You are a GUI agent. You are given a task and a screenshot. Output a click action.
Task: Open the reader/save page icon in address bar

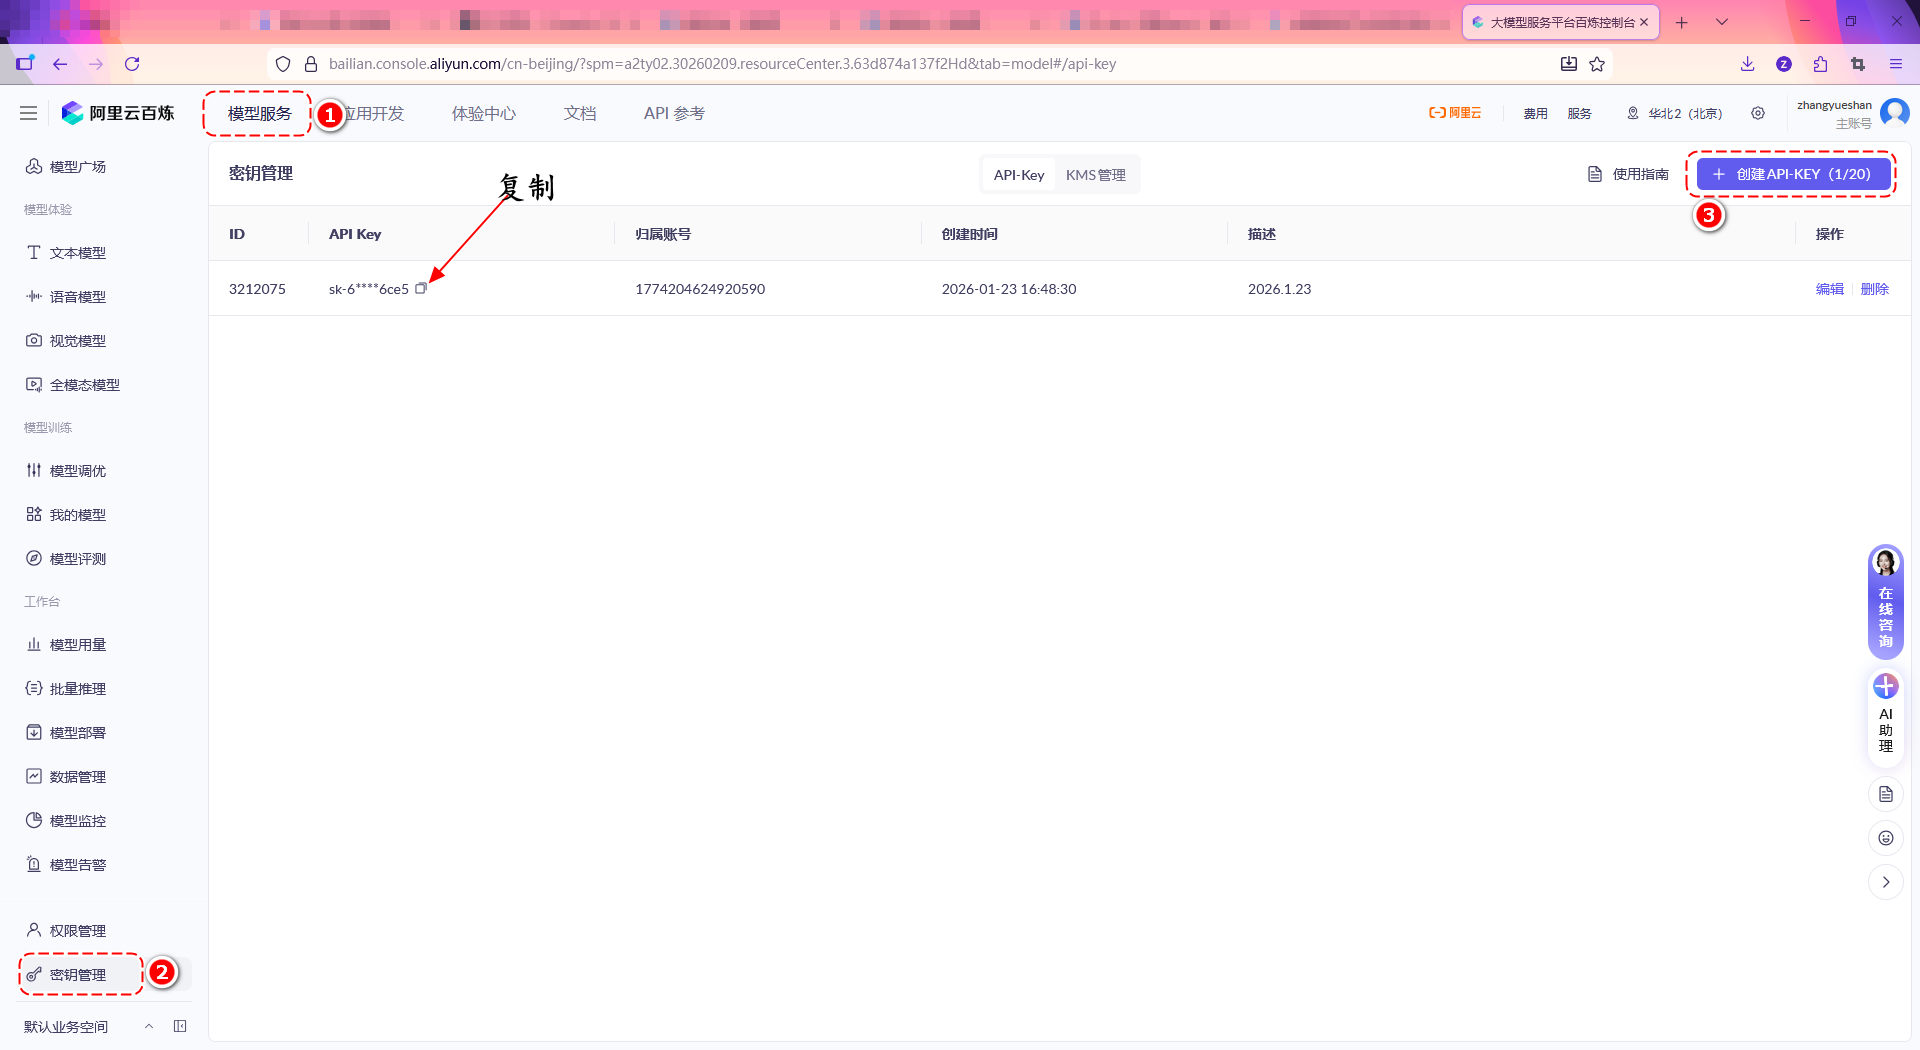pyautogui.click(x=1569, y=64)
